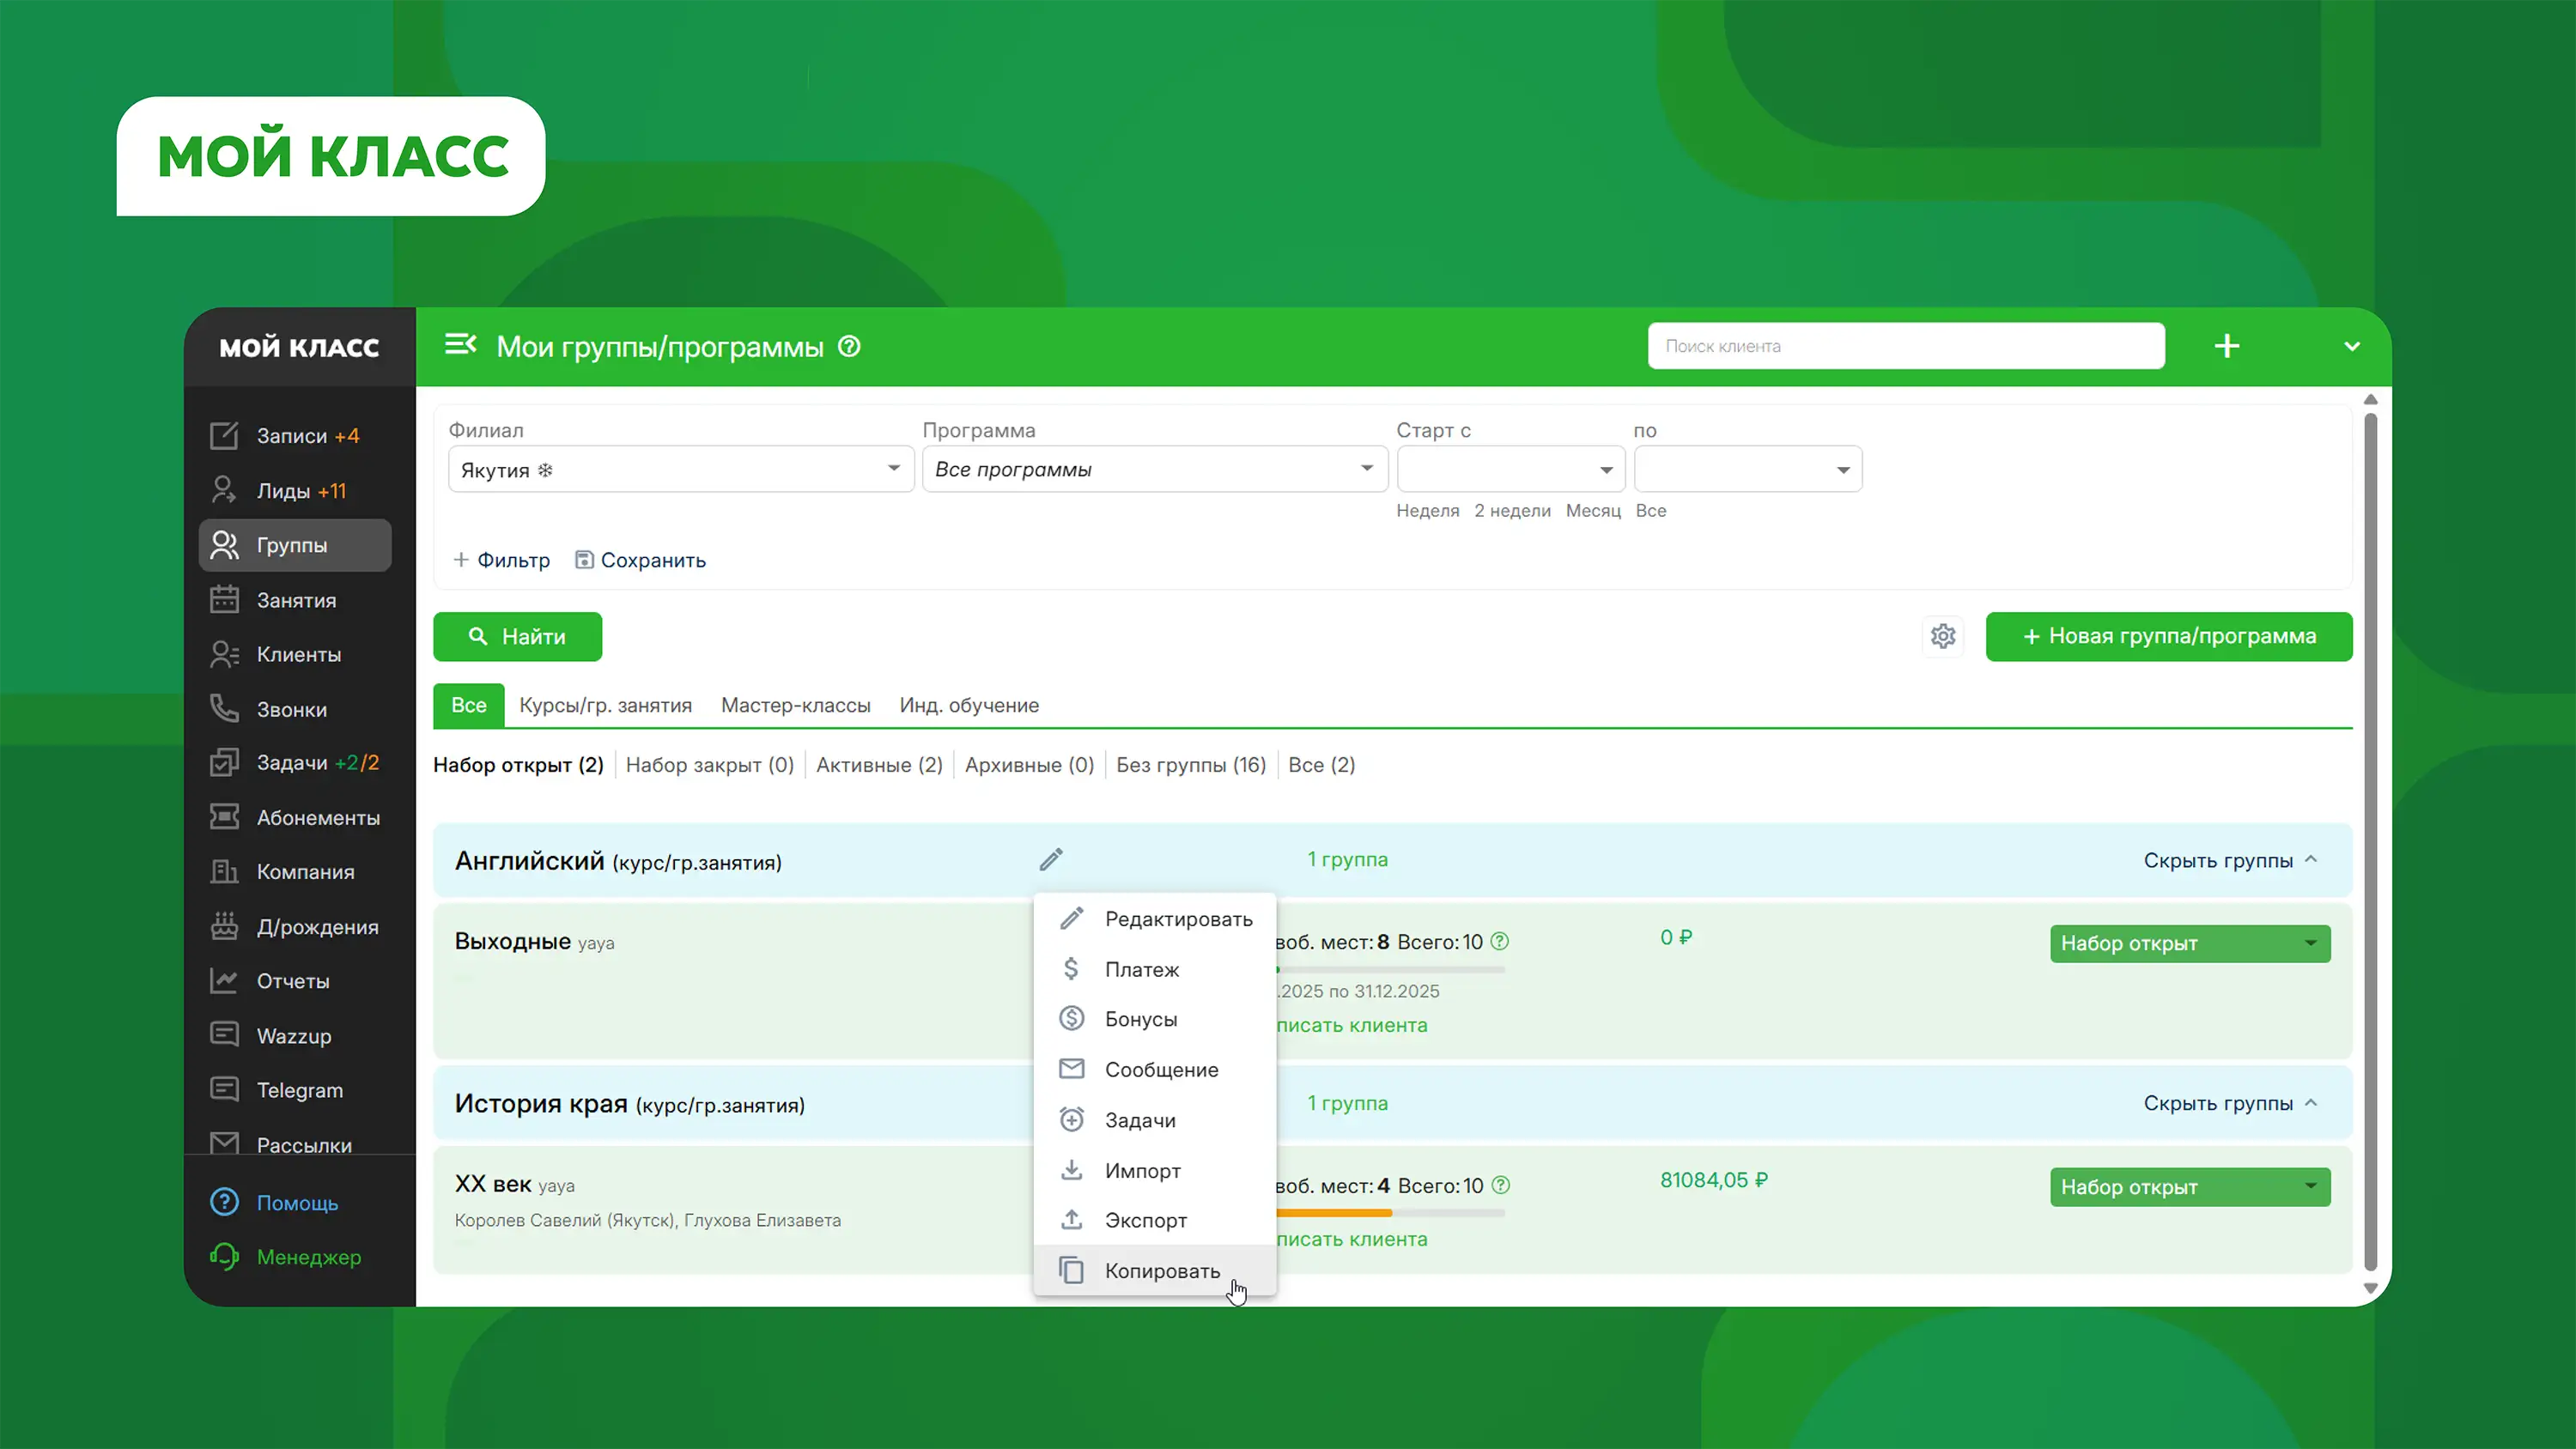Click the Поиск клиента search field
The height and width of the screenshot is (1449, 2576).
click(x=1905, y=346)
